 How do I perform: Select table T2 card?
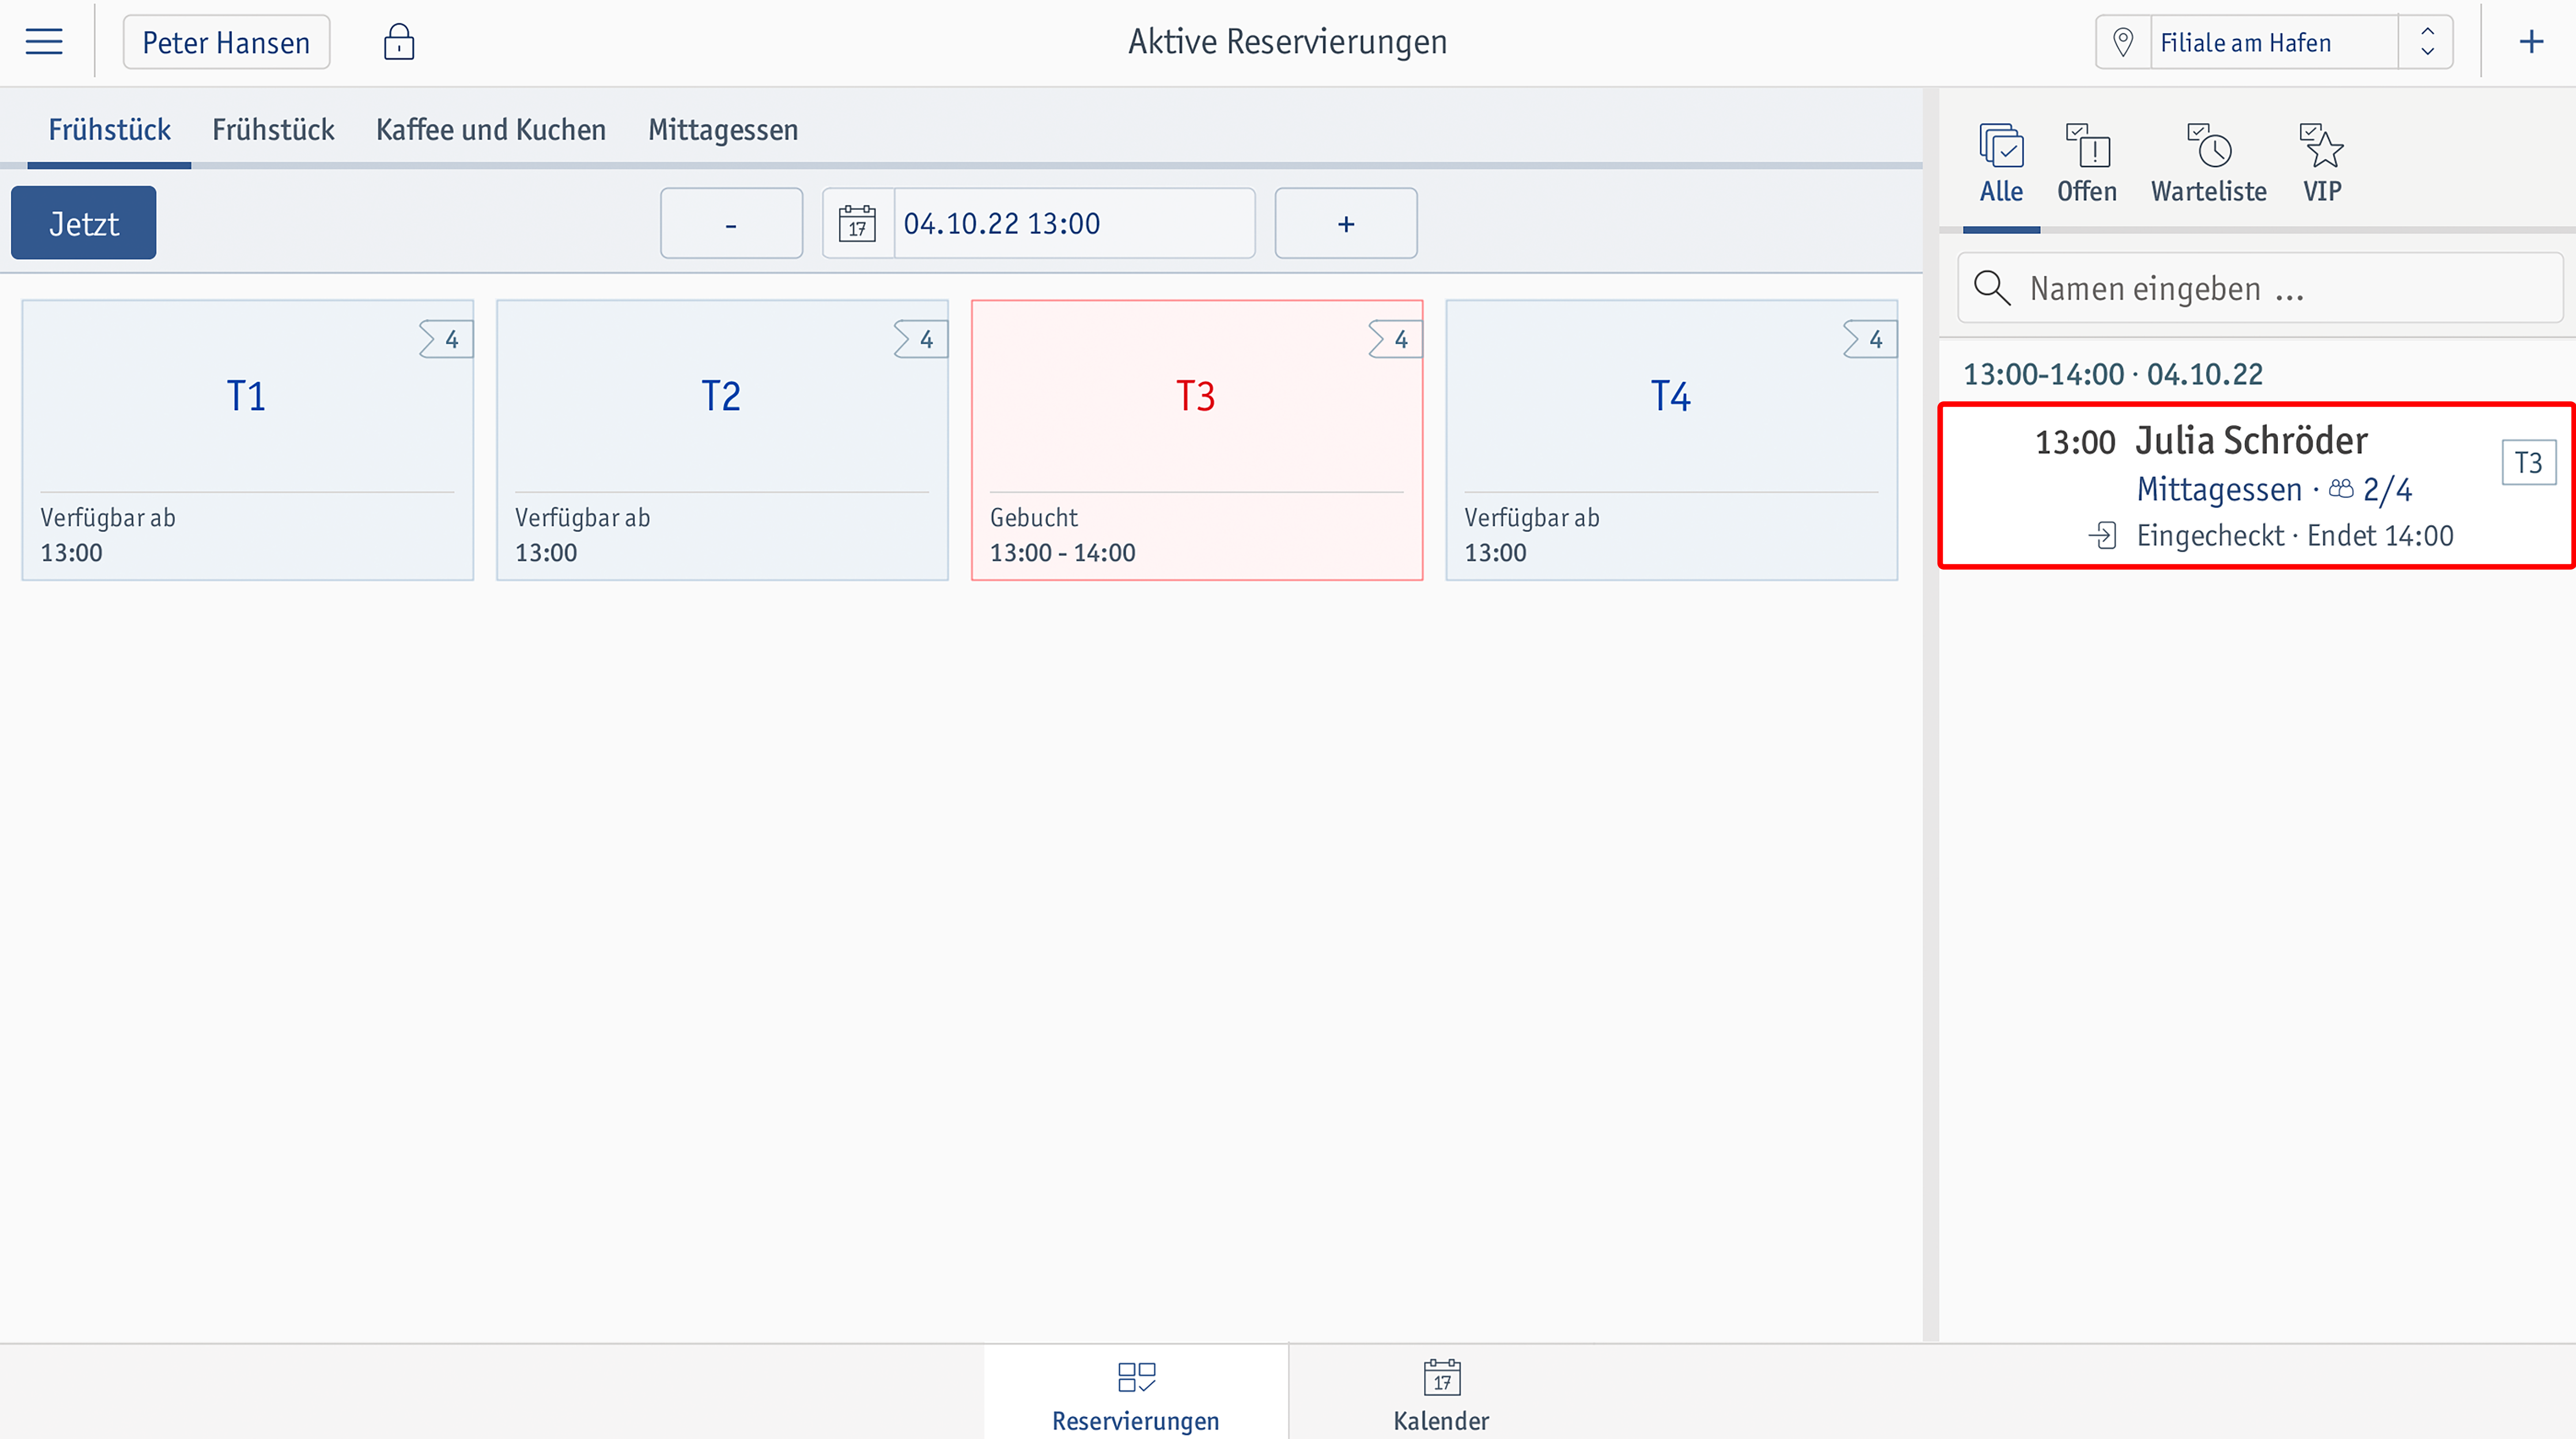(x=722, y=440)
